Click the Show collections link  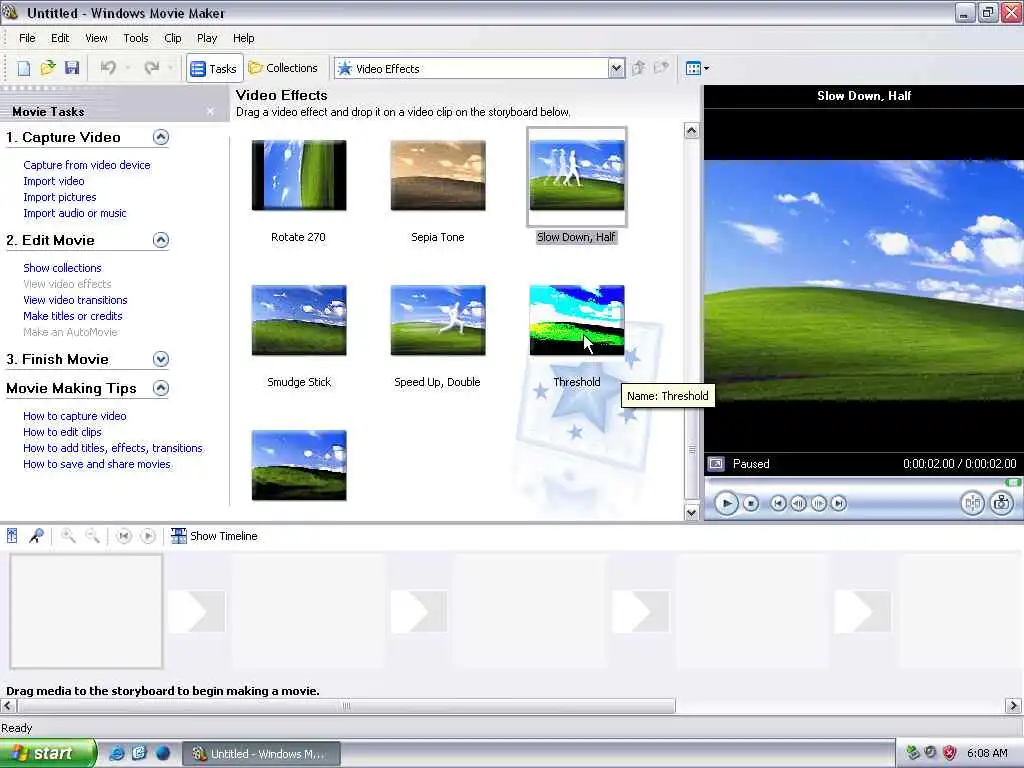tap(62, 268)
